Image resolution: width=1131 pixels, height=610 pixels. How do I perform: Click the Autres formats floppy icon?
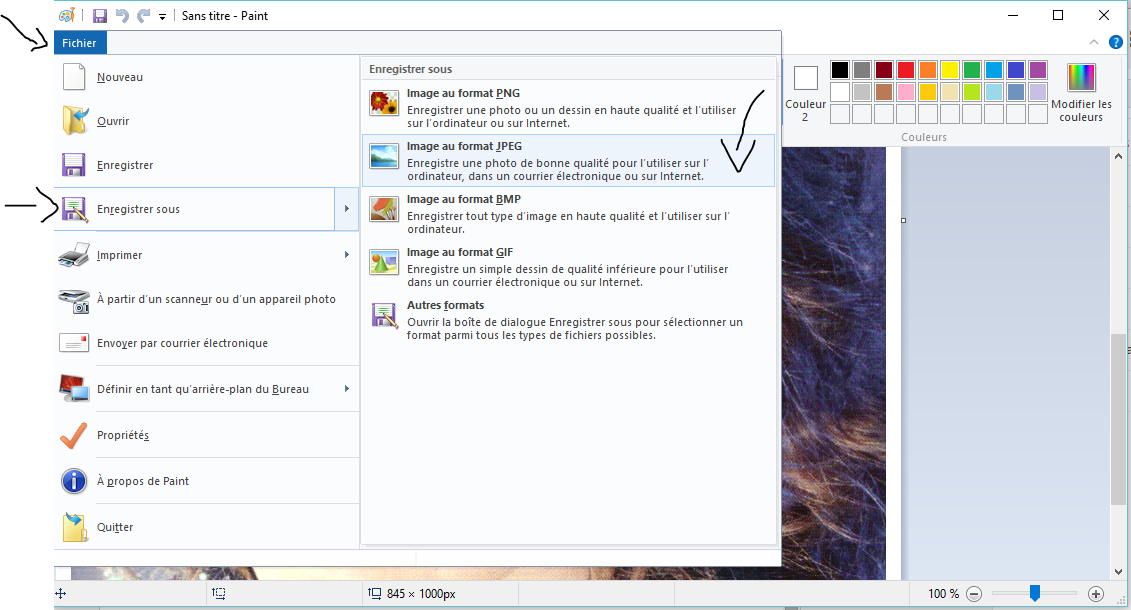(x=384, y=315)
